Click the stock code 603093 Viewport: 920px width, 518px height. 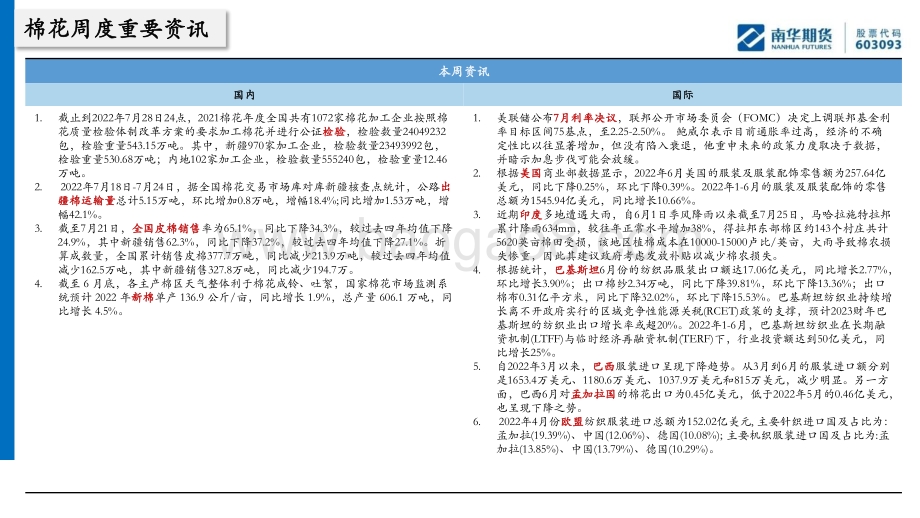point(878,45)
